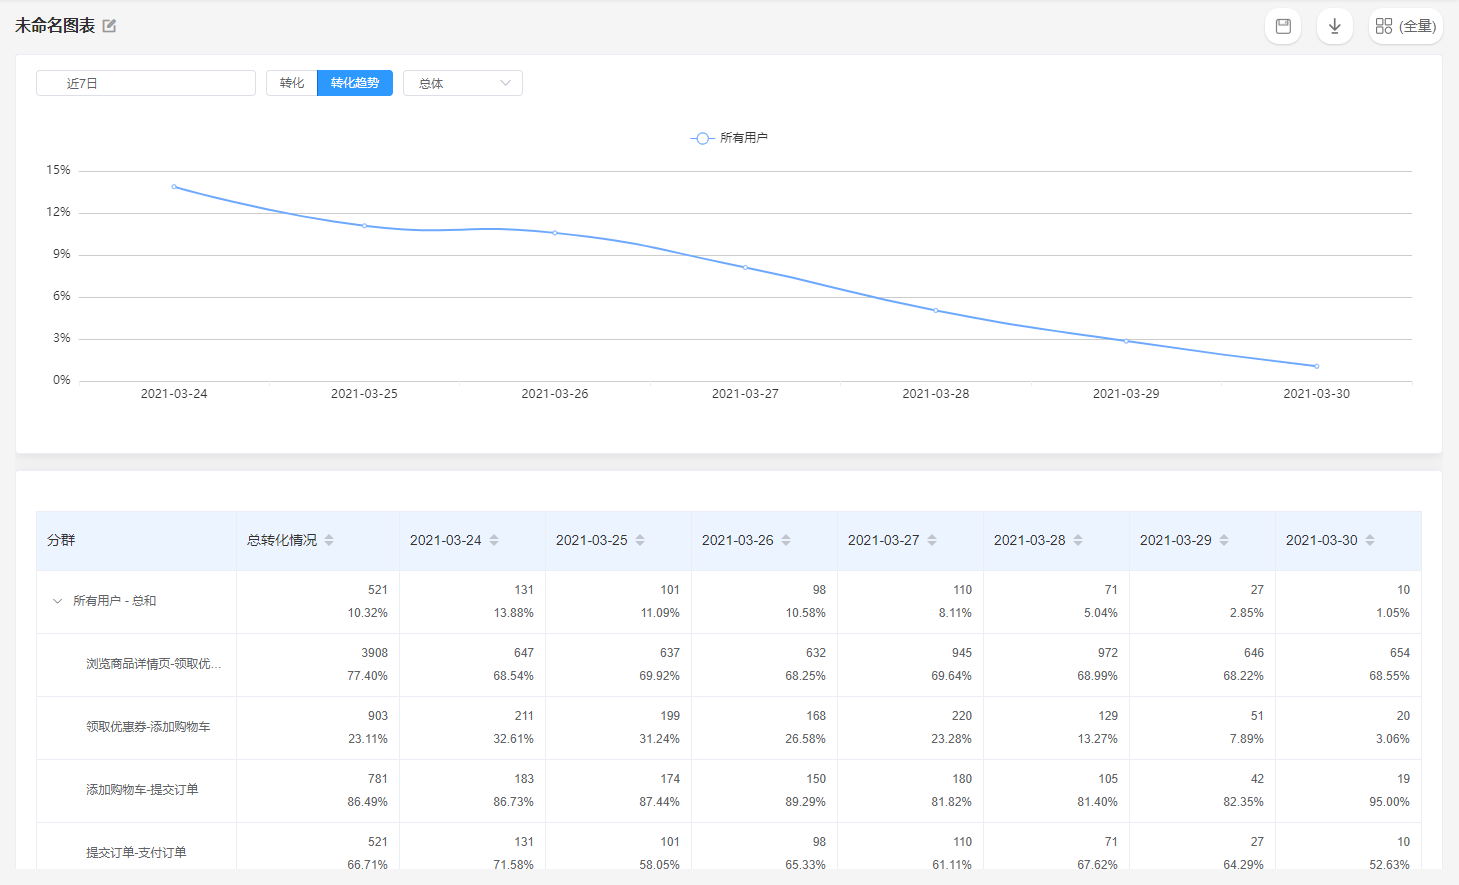Screen dimensions: 1459x885
Task: Open the 全量 grid view button
Action: (x=1405, y=26)
